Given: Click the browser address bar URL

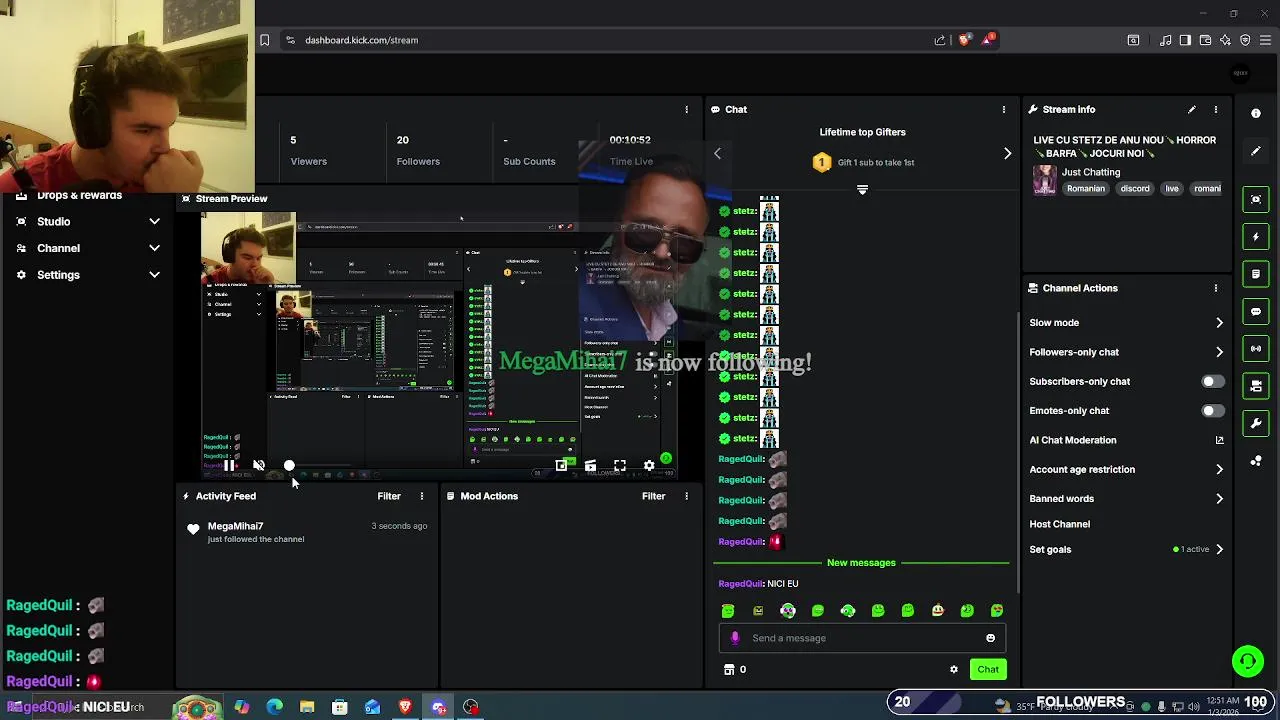Looking at the screenshot, I should (x=361, y=40).
